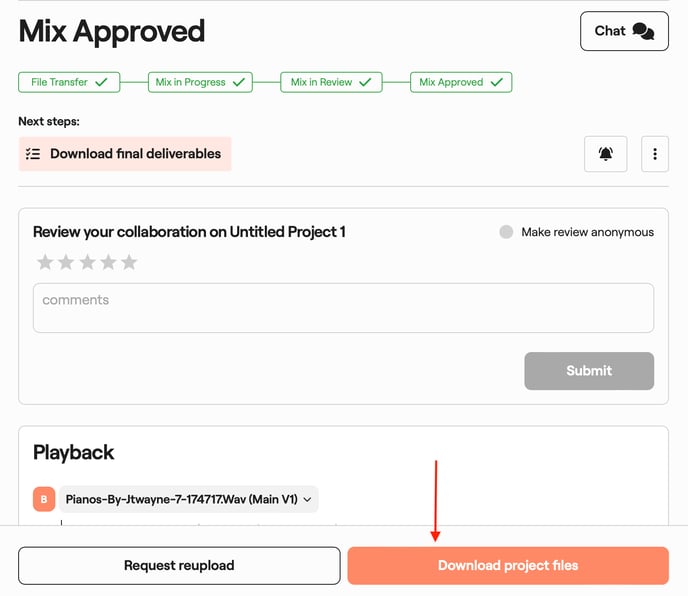Rate the collaboration four stars
The image size is (688, 596).
pos(107,263)
